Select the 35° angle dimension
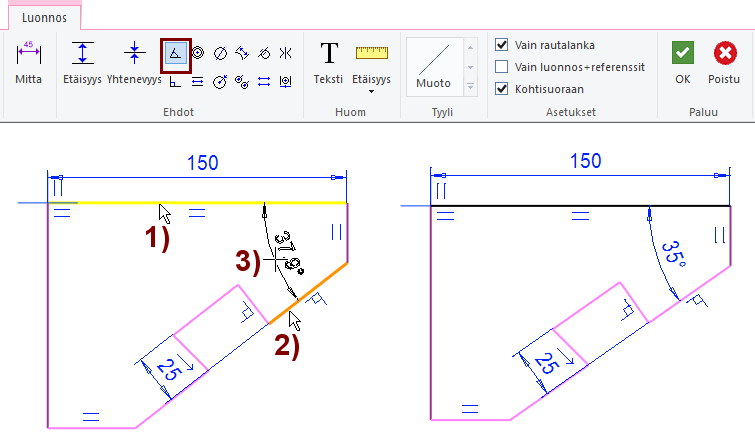Screen dimensions: 755x443 click(x=673, y=254)
